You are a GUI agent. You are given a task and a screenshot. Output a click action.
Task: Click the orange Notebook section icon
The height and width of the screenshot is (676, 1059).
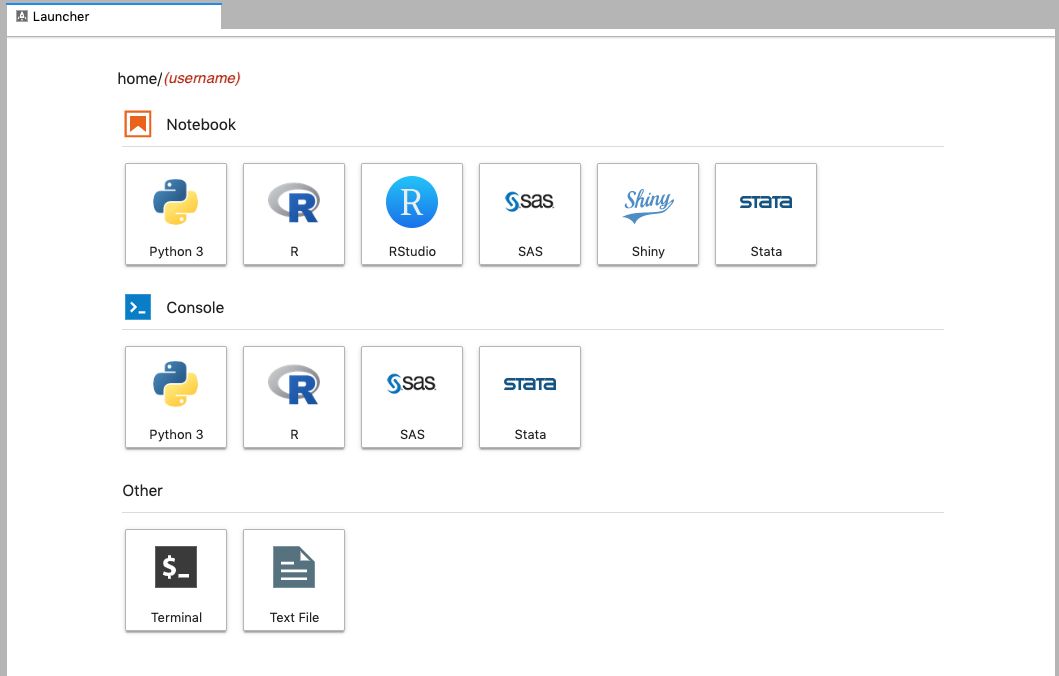(x=138, y=124)
